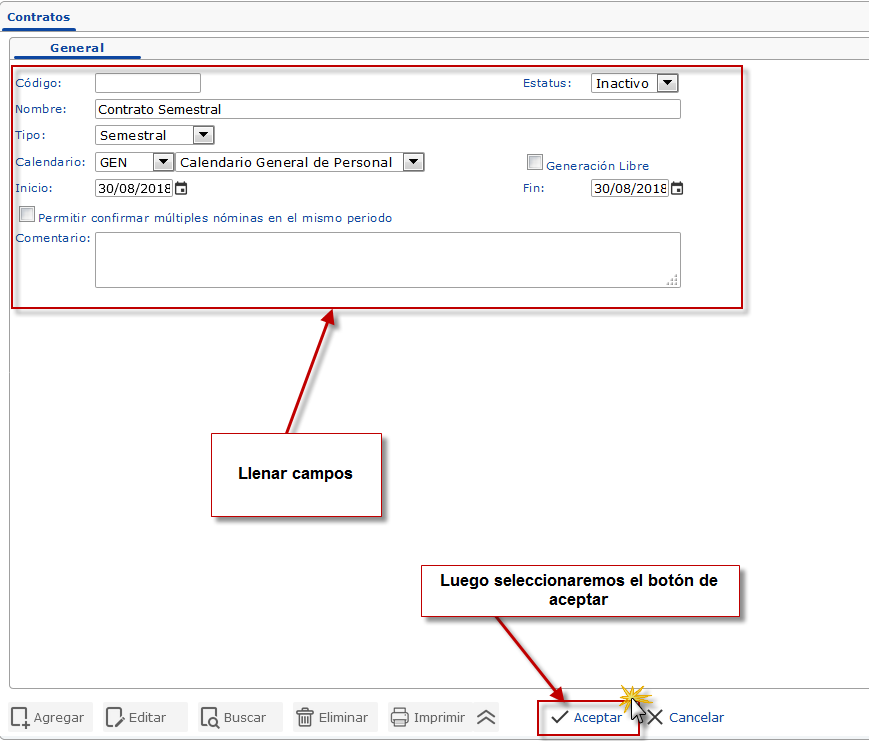
Task: Confirm the form with Aceptar
Action: 587,718
